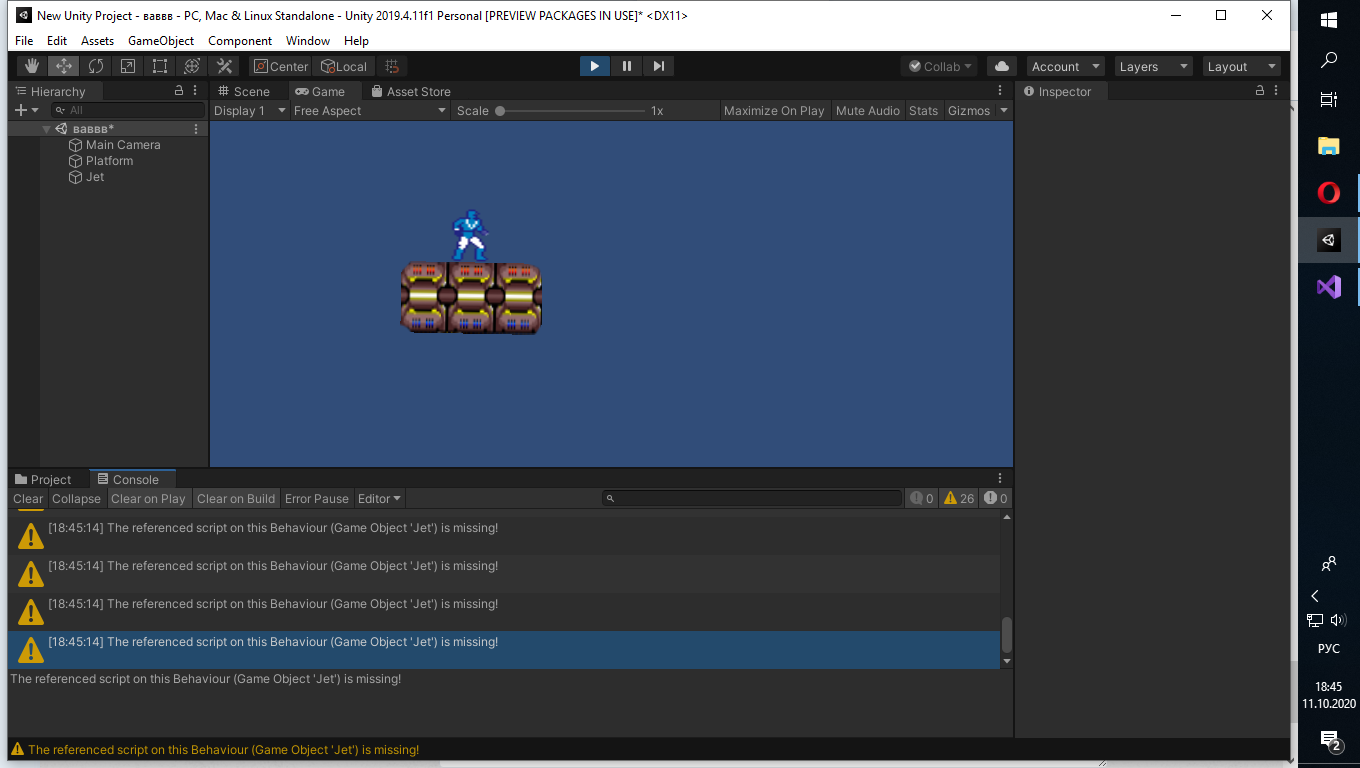
Task: Open Collab dropdown
Action: tap(941, 66)
